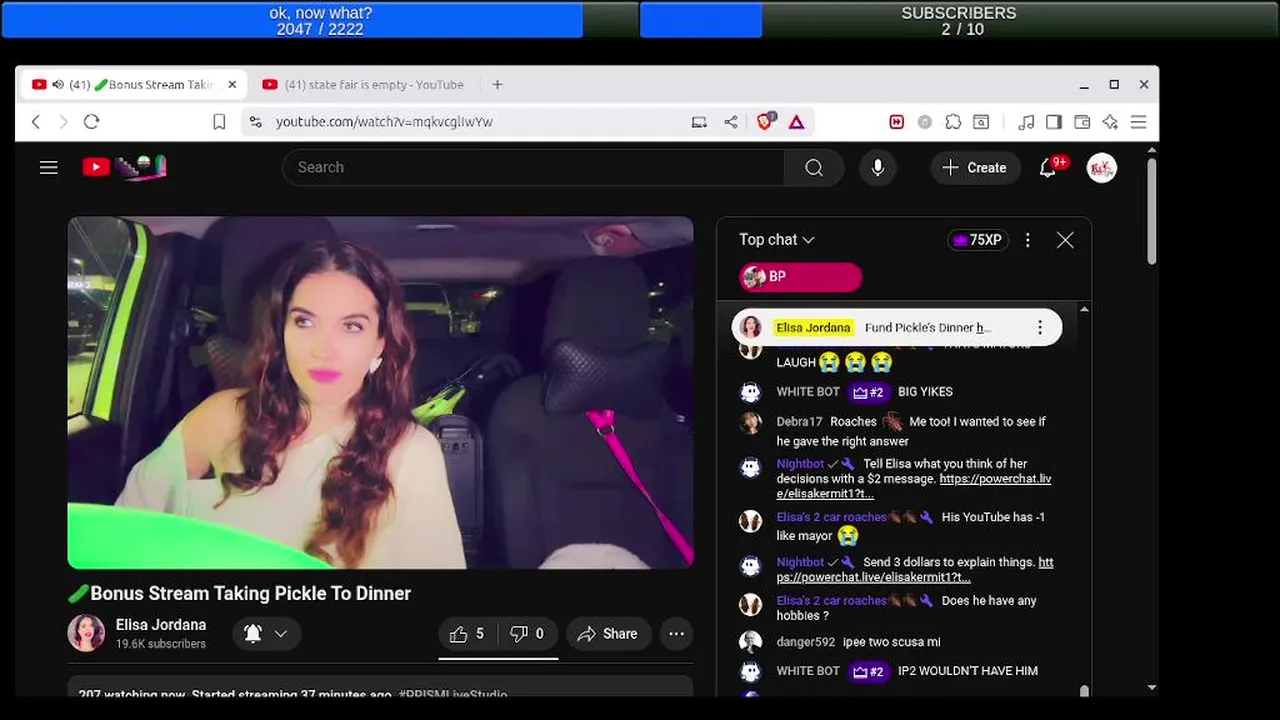1280x720 pixels.
Task: Click the browser back arrow
Action: click(x=36, y=121)
